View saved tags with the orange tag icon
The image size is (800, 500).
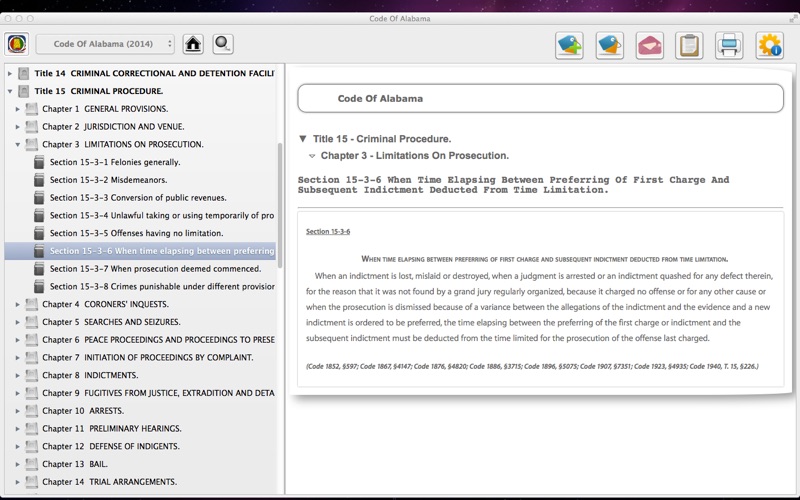click(610, 45)
